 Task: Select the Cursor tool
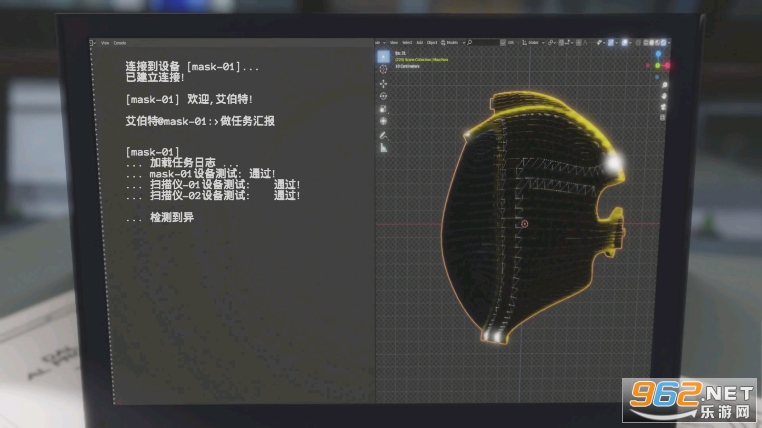click(x=384, y=70)
